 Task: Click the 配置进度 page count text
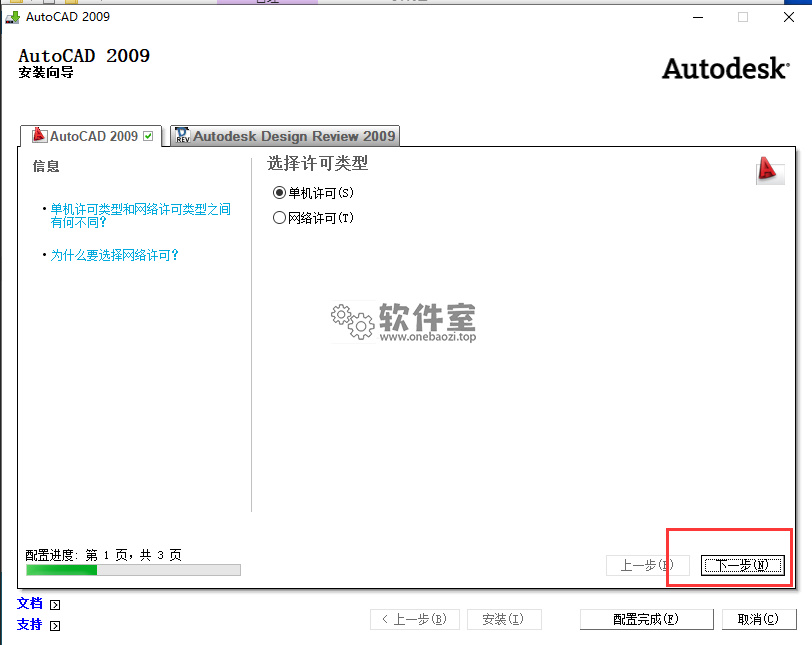(104, 555)
